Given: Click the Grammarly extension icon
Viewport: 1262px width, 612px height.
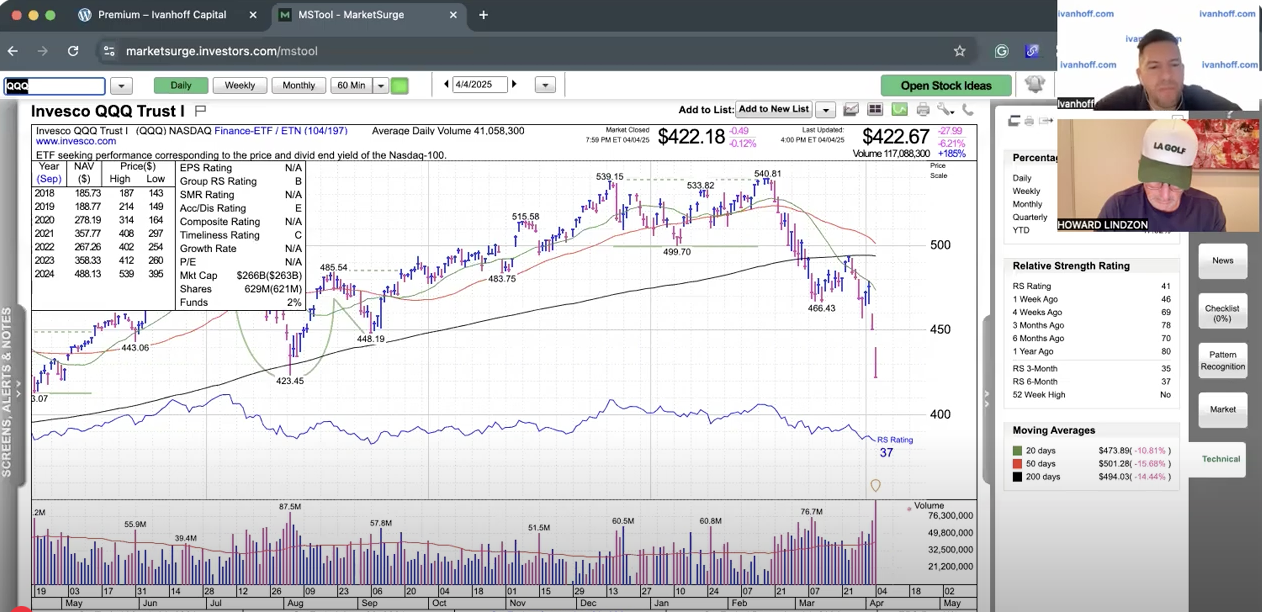Looking at the screenshot, I should click(1002, 51).
